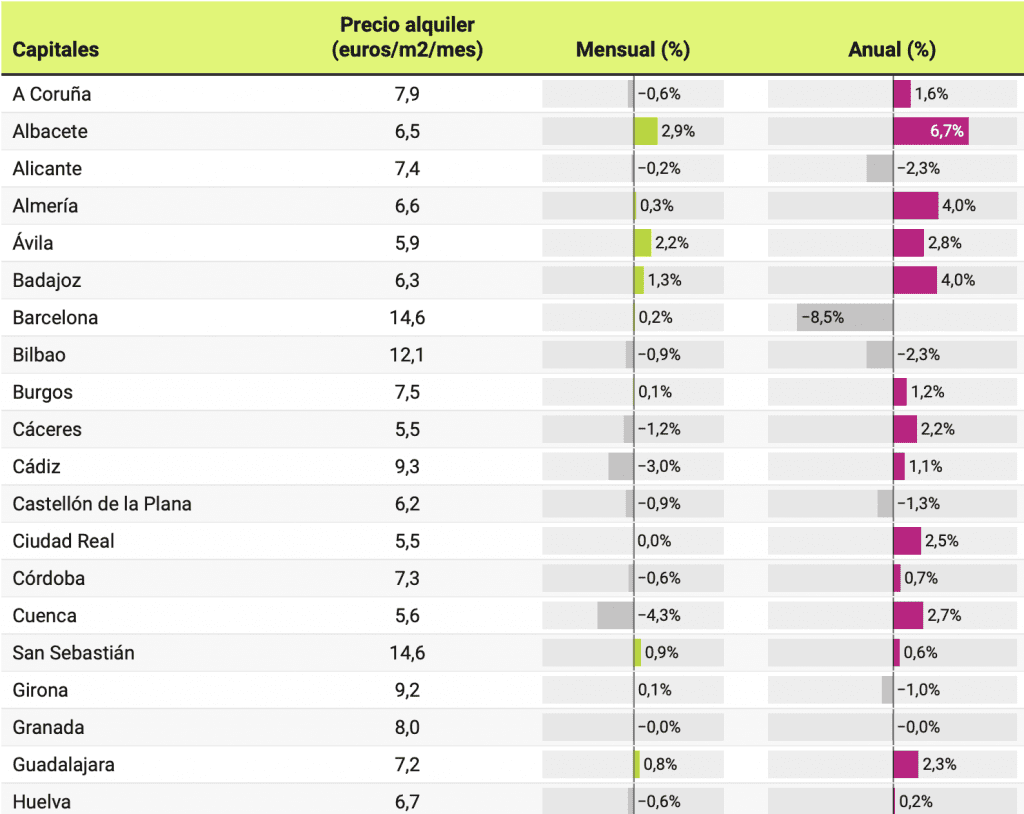Click the Barcelona city name
This screenshot has width=1024, height=814.
[x=55, y=318]
